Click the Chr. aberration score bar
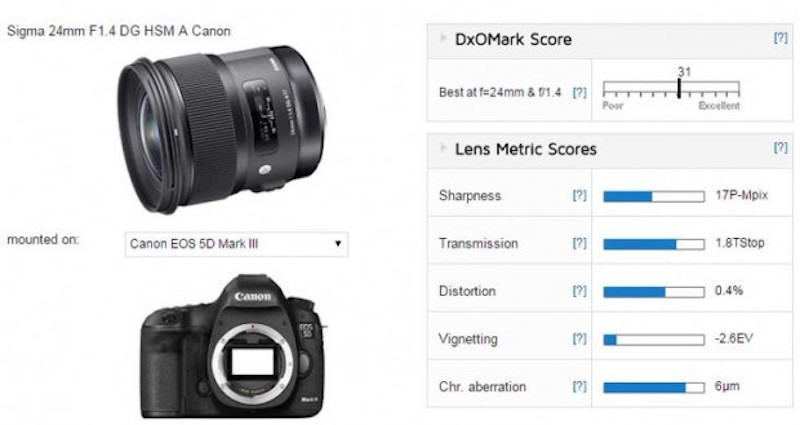The height and width of the screenshot is (425, 800). click(x=654, y=387)
